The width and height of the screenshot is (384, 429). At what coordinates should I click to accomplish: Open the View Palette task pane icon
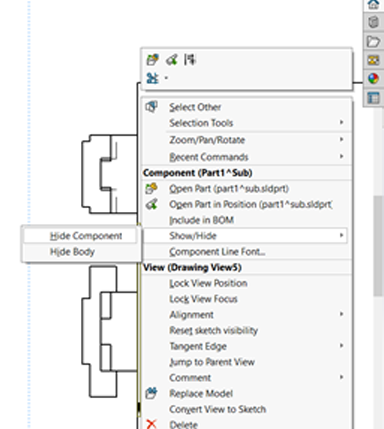click(x=373, y=60)
